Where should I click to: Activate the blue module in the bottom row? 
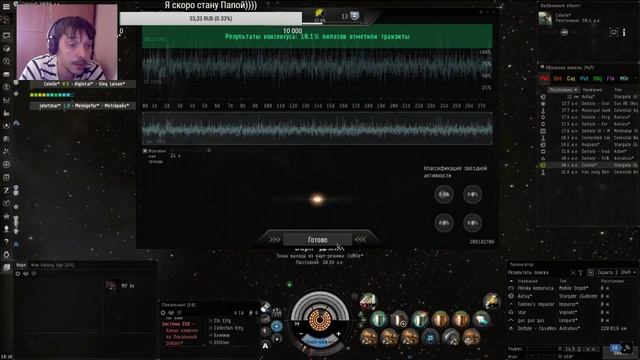click(430, 337)
